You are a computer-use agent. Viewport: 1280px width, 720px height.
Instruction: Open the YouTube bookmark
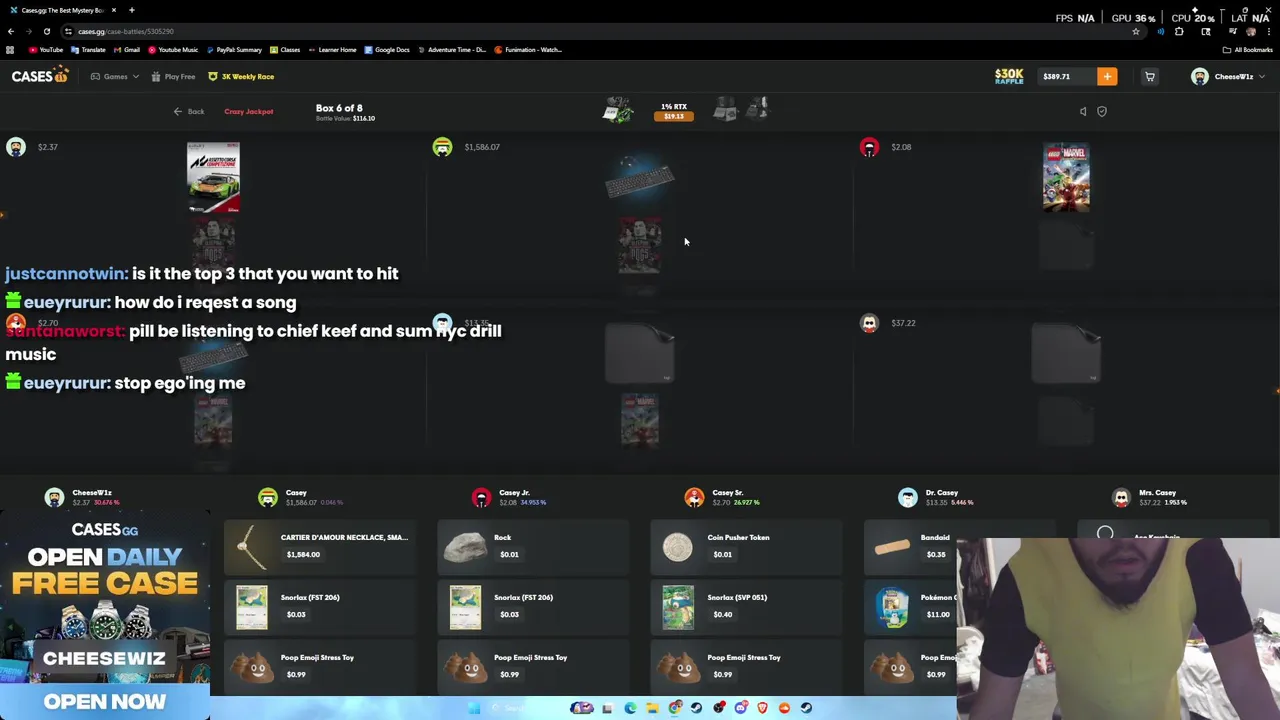coord(46,50)
